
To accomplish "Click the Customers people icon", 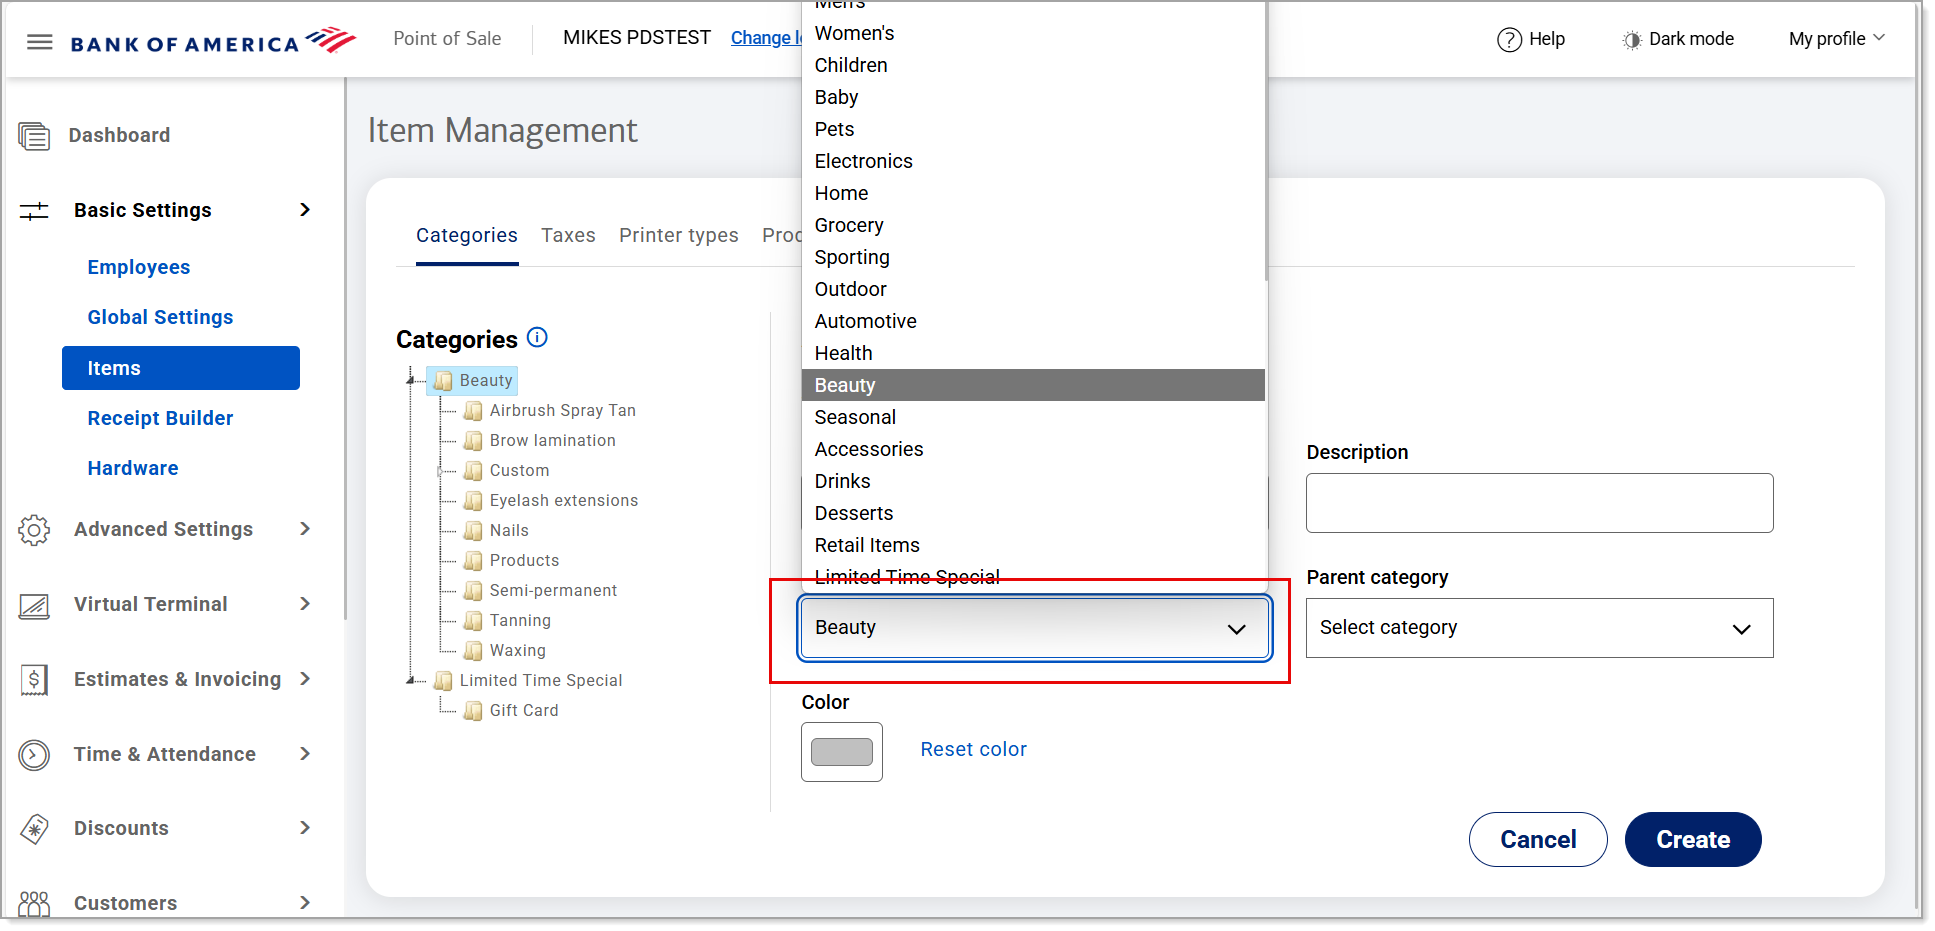I will (x=34, y=903).
